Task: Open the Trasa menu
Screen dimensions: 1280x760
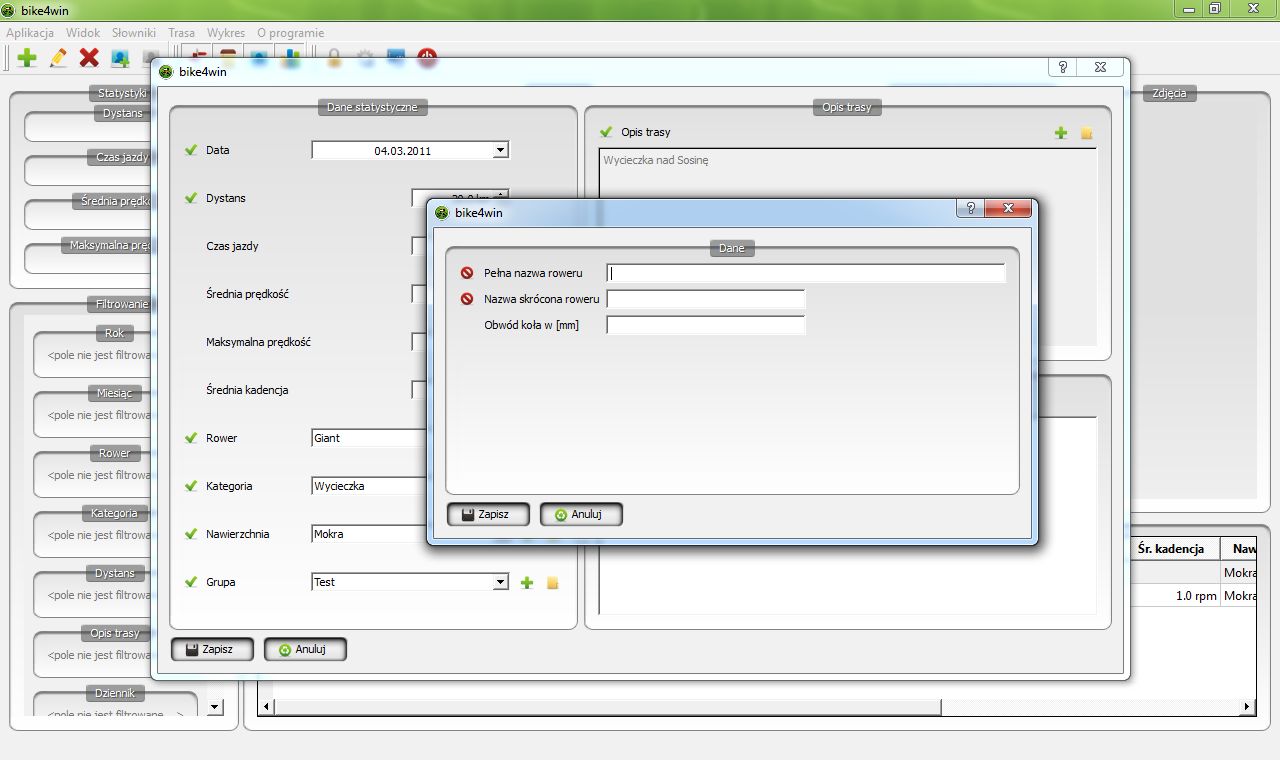Action: [181, 33]
